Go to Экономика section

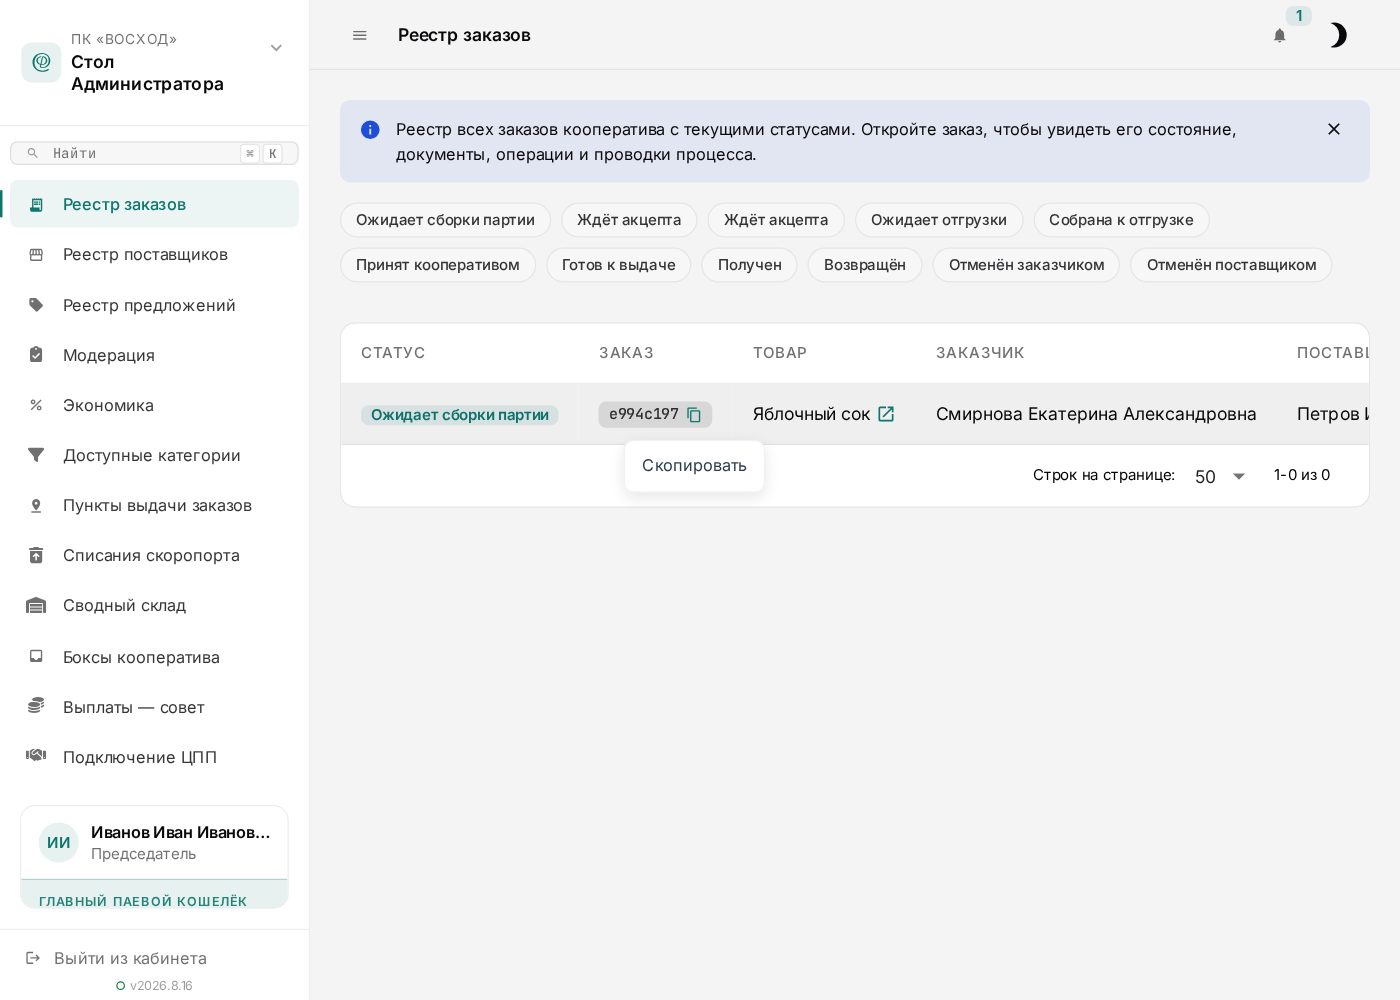click(x=154, y=405)
